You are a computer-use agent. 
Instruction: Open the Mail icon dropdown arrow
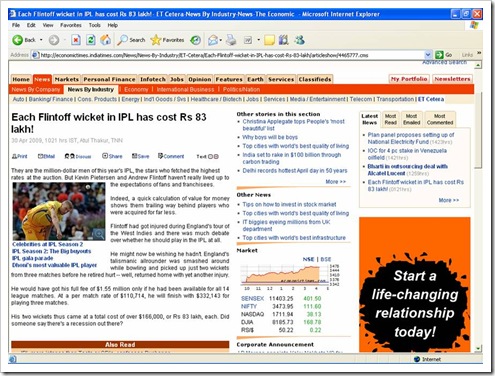click(221, 40)
